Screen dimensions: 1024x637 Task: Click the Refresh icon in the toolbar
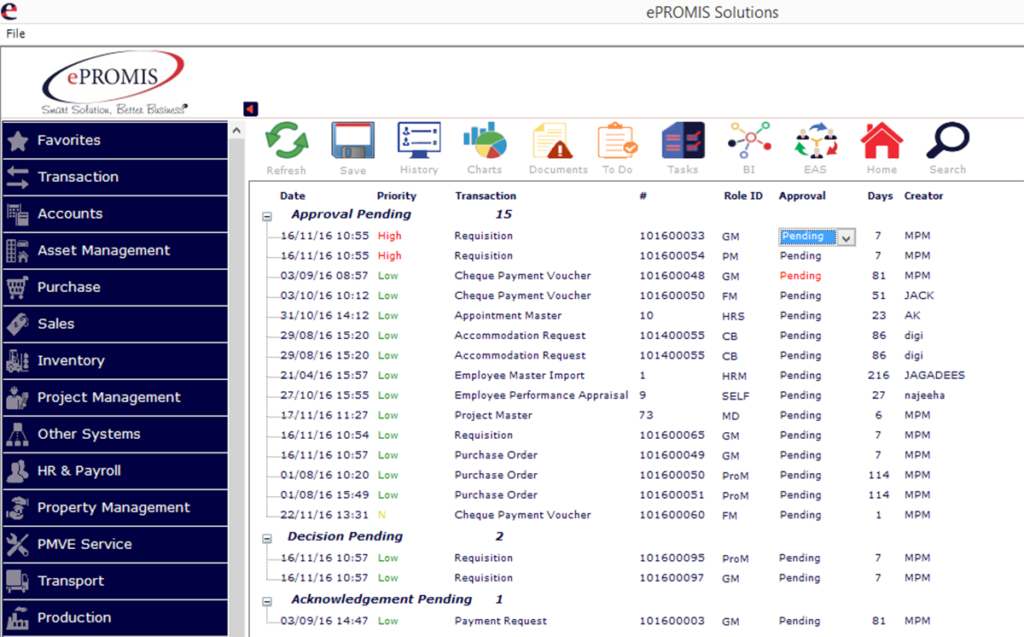point(287,142)
